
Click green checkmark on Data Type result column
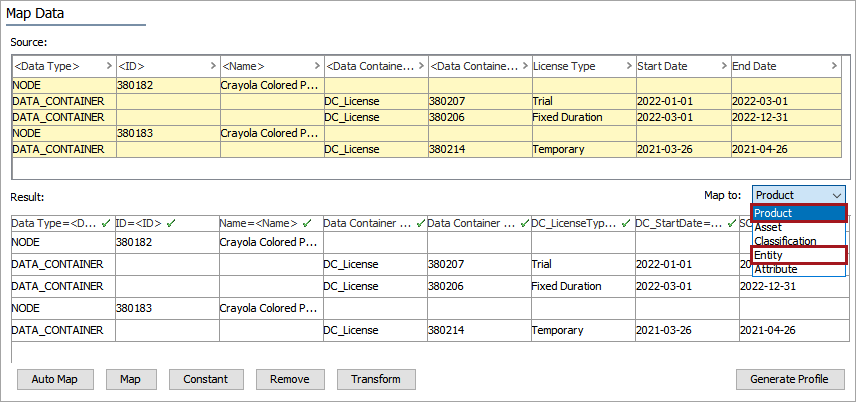pos(106,223)
